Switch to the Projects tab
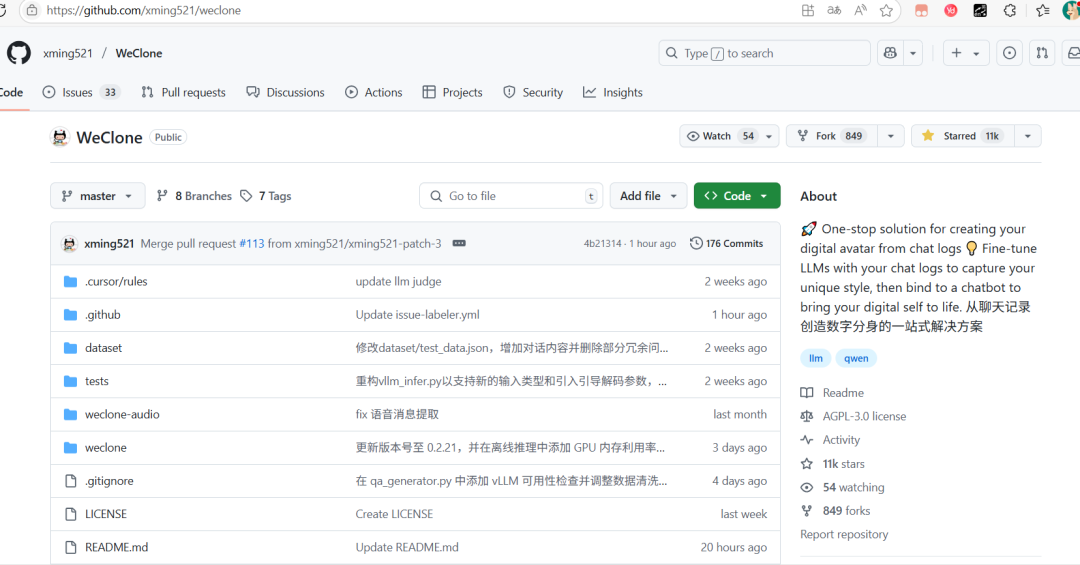 [452, 92]
